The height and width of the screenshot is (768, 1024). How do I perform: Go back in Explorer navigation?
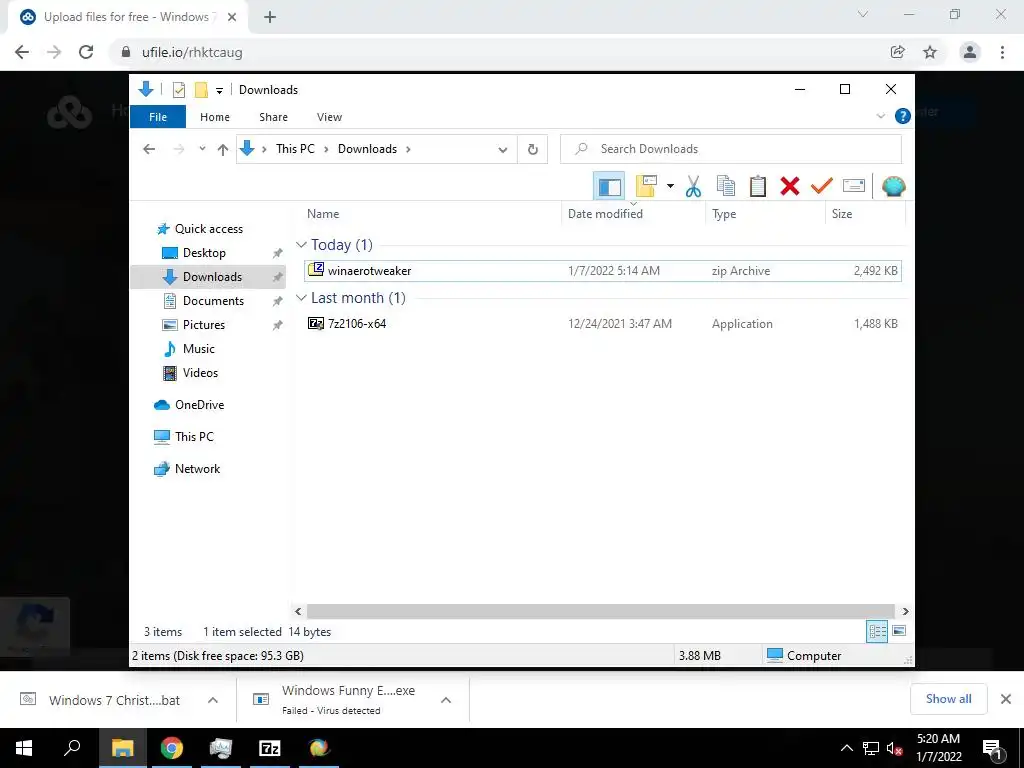pyautogui.click(x=149, y=149)
